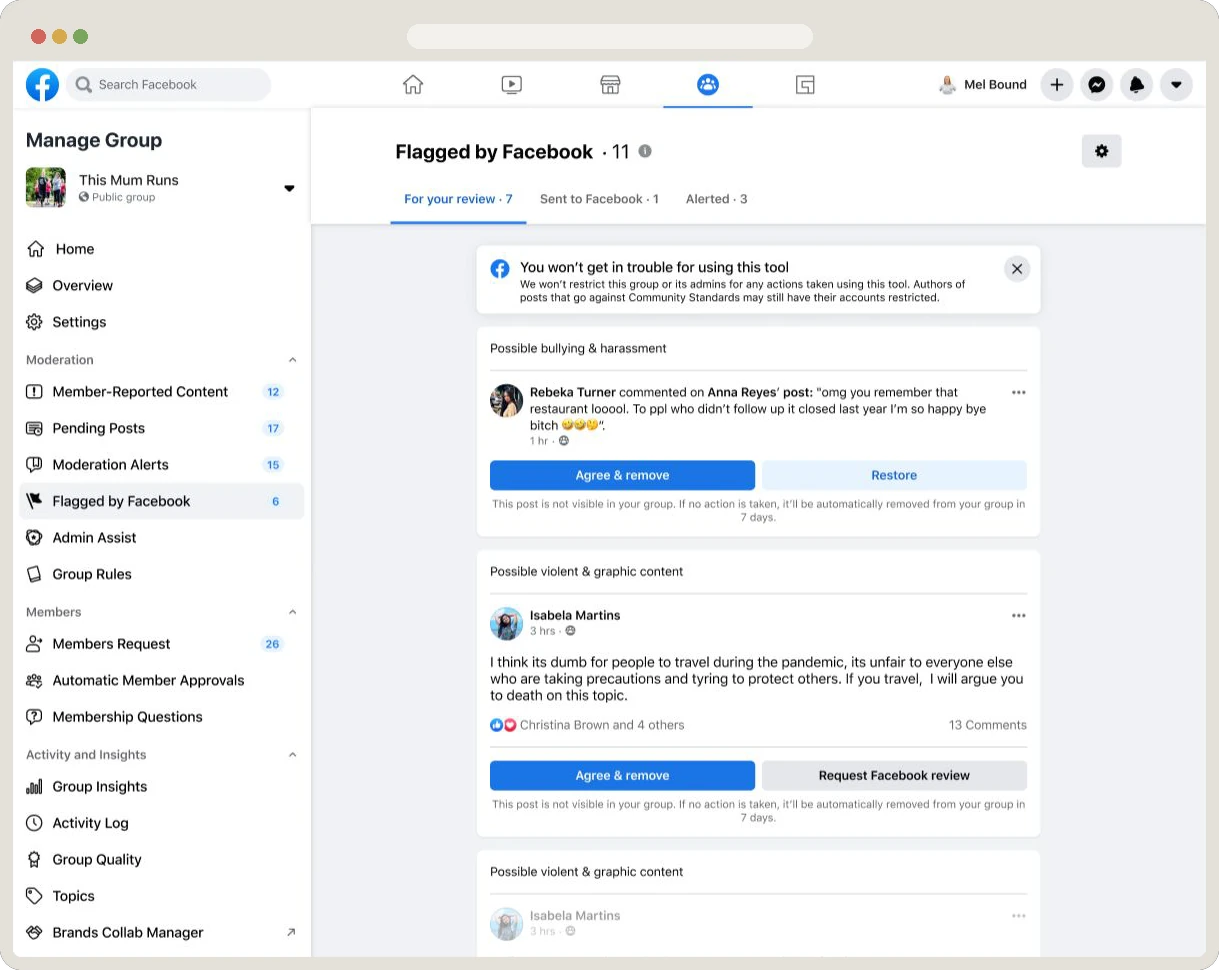Screen dimensions: 1219x970
Task: Click the Mel Bound profile link
Action: [984, 85]
